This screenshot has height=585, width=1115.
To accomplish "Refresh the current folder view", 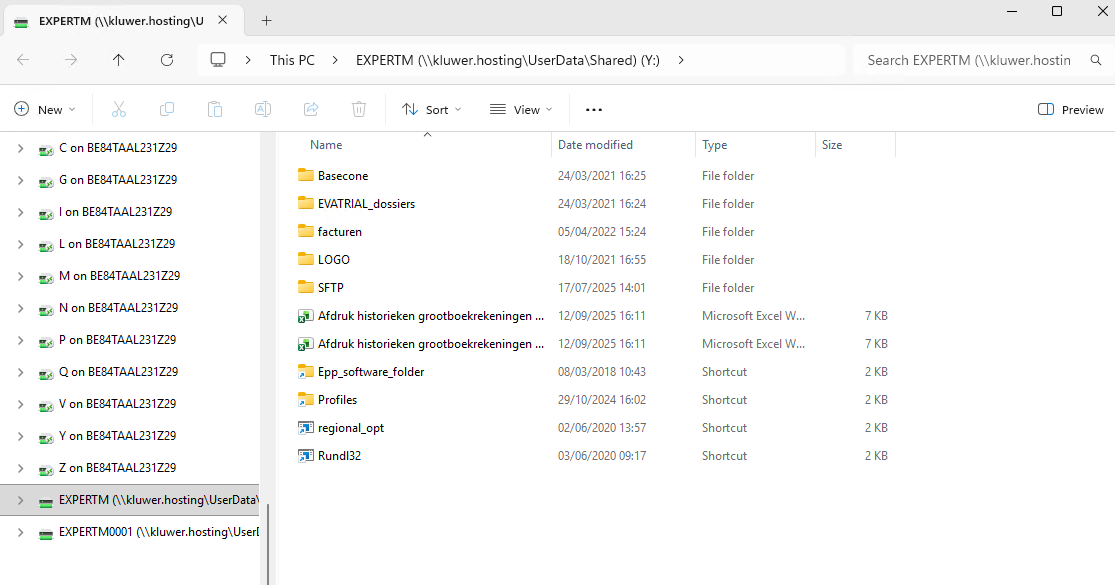I will 167,60.
